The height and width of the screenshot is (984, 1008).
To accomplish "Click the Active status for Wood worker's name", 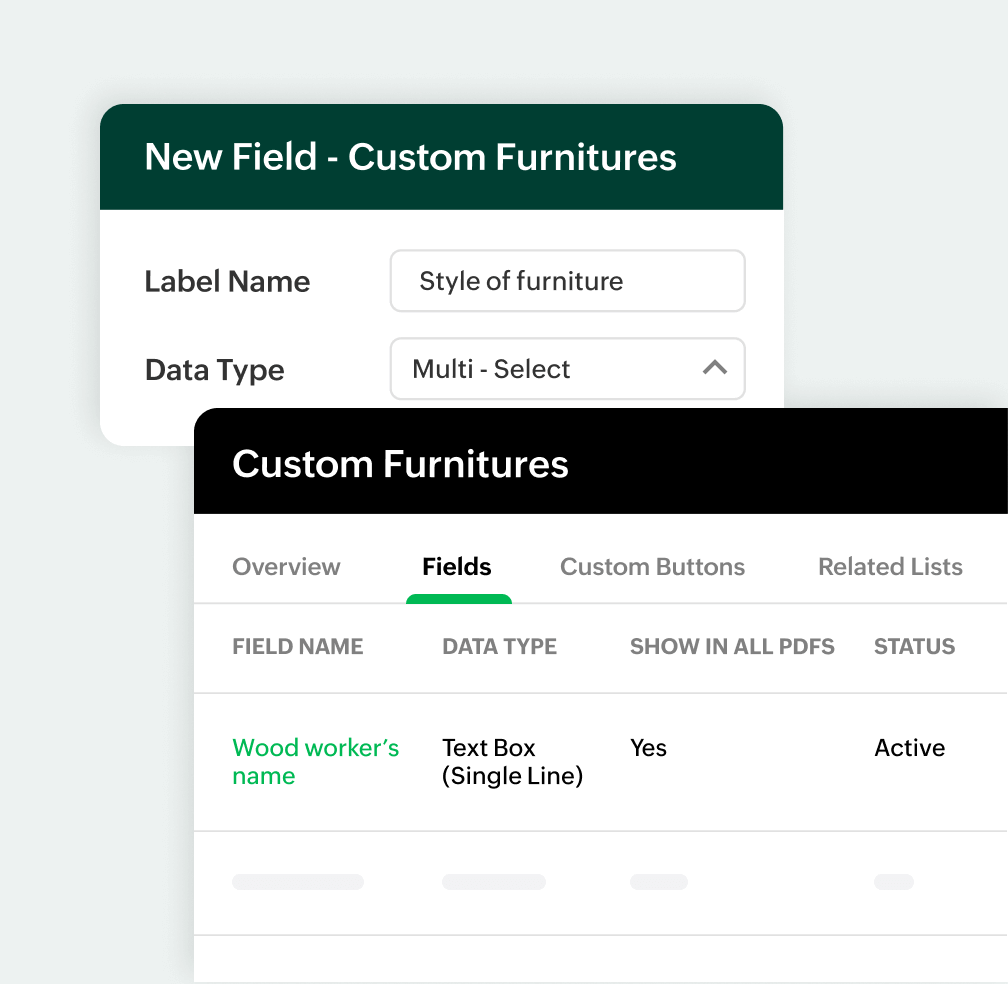I will coord(909,748).
